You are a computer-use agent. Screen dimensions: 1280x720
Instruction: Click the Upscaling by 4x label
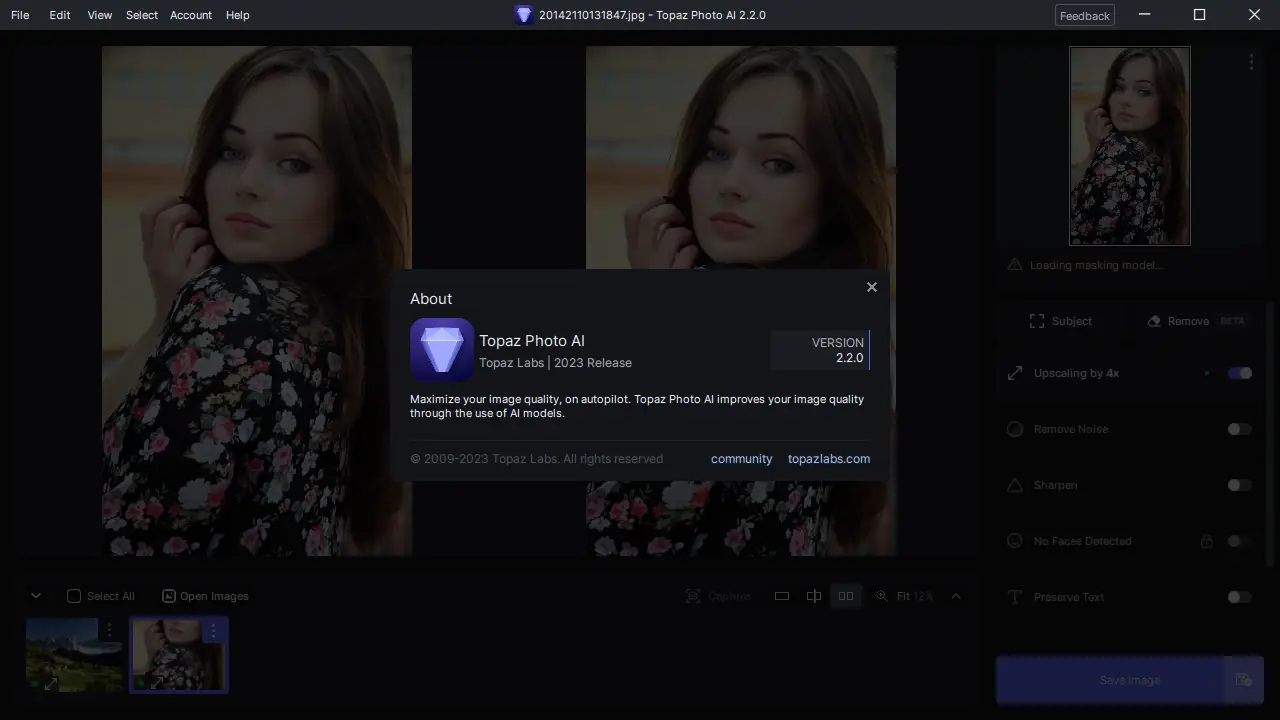tap(1076, 373)
